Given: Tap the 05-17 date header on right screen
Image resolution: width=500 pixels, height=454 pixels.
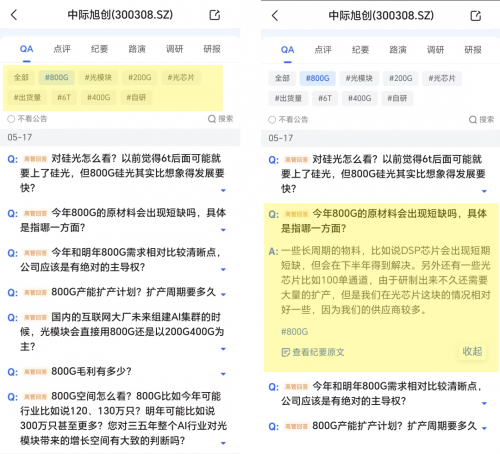Looking at the screenshot, I should pos(380,138).
